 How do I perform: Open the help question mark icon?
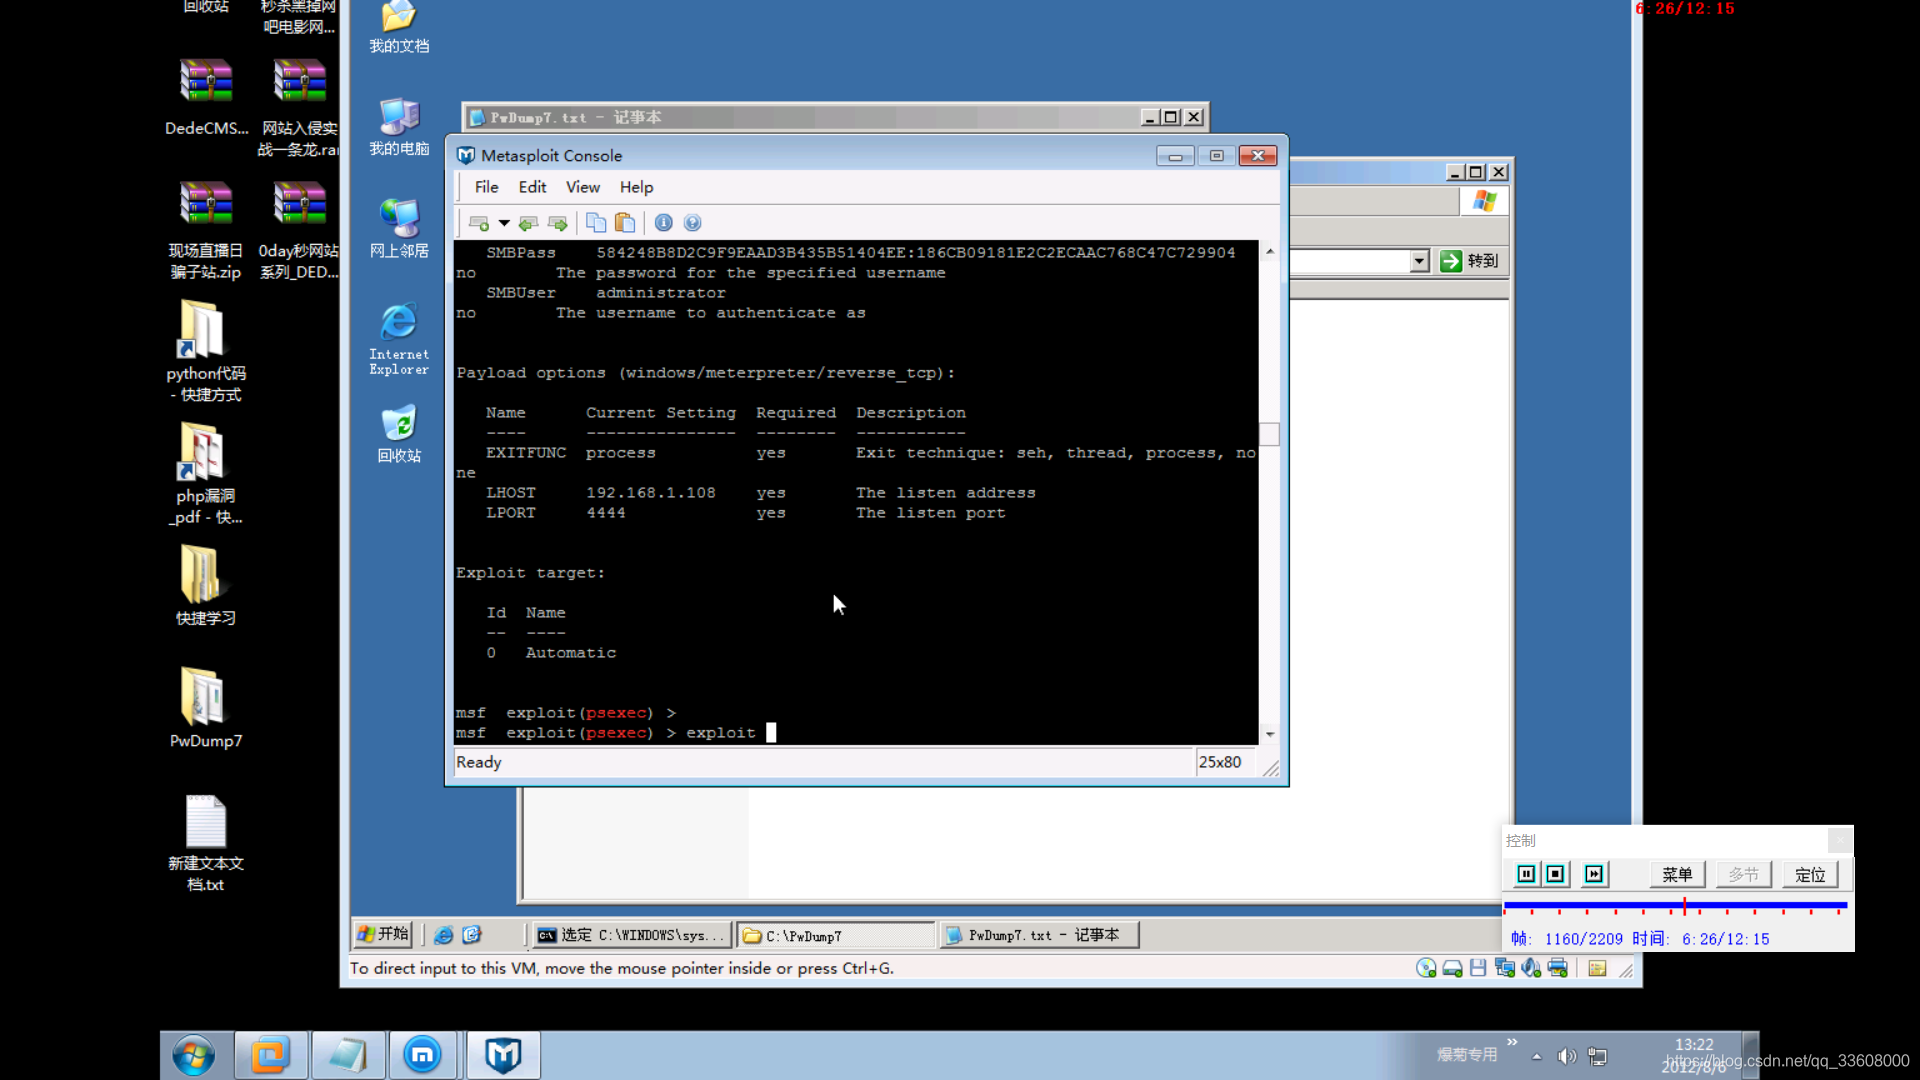pyautogui.click(x=692, y=223)
